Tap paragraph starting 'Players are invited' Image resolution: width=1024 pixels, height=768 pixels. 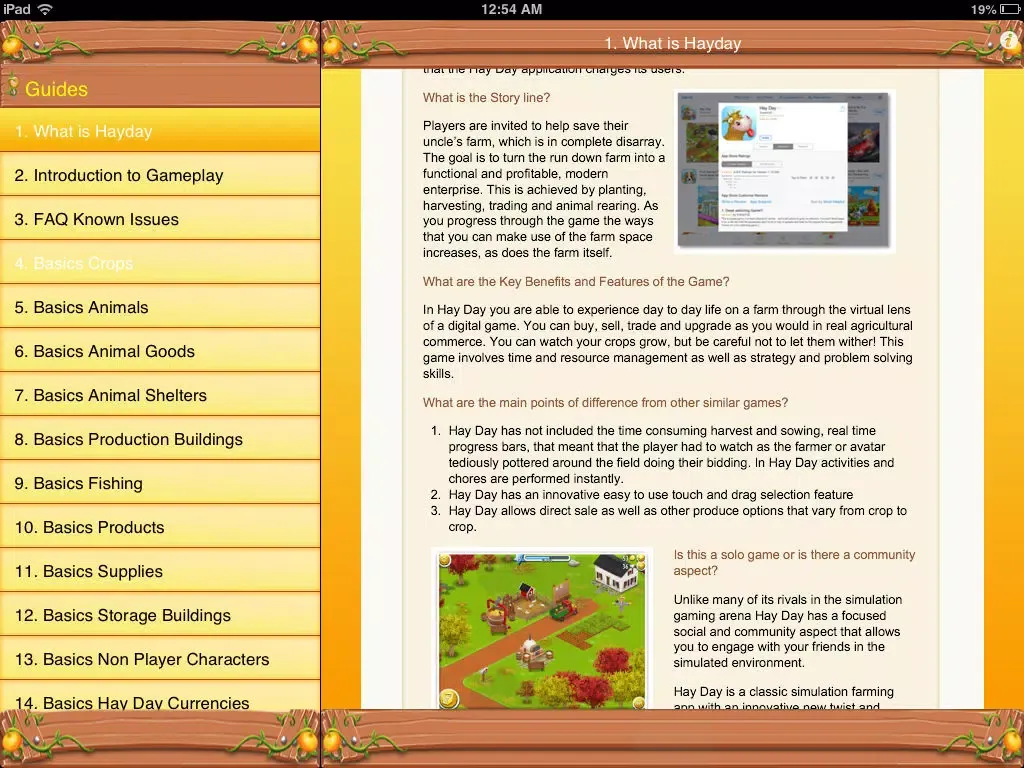coord(544,189)
